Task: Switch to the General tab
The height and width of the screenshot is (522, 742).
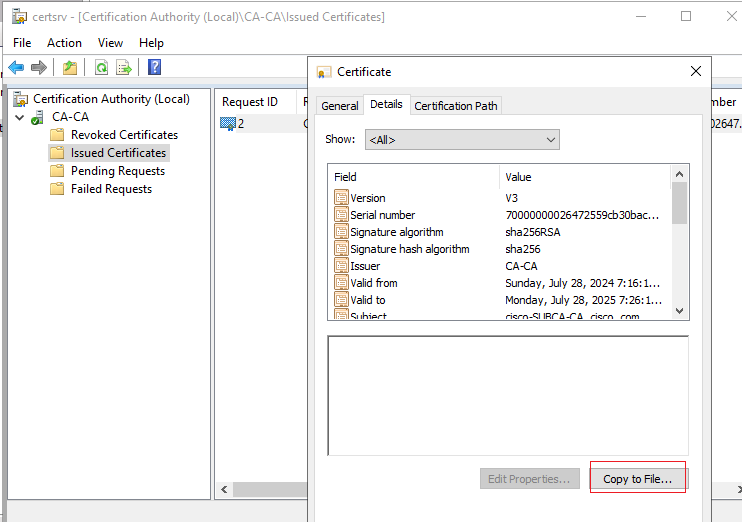Action: [x=340, y=106]
